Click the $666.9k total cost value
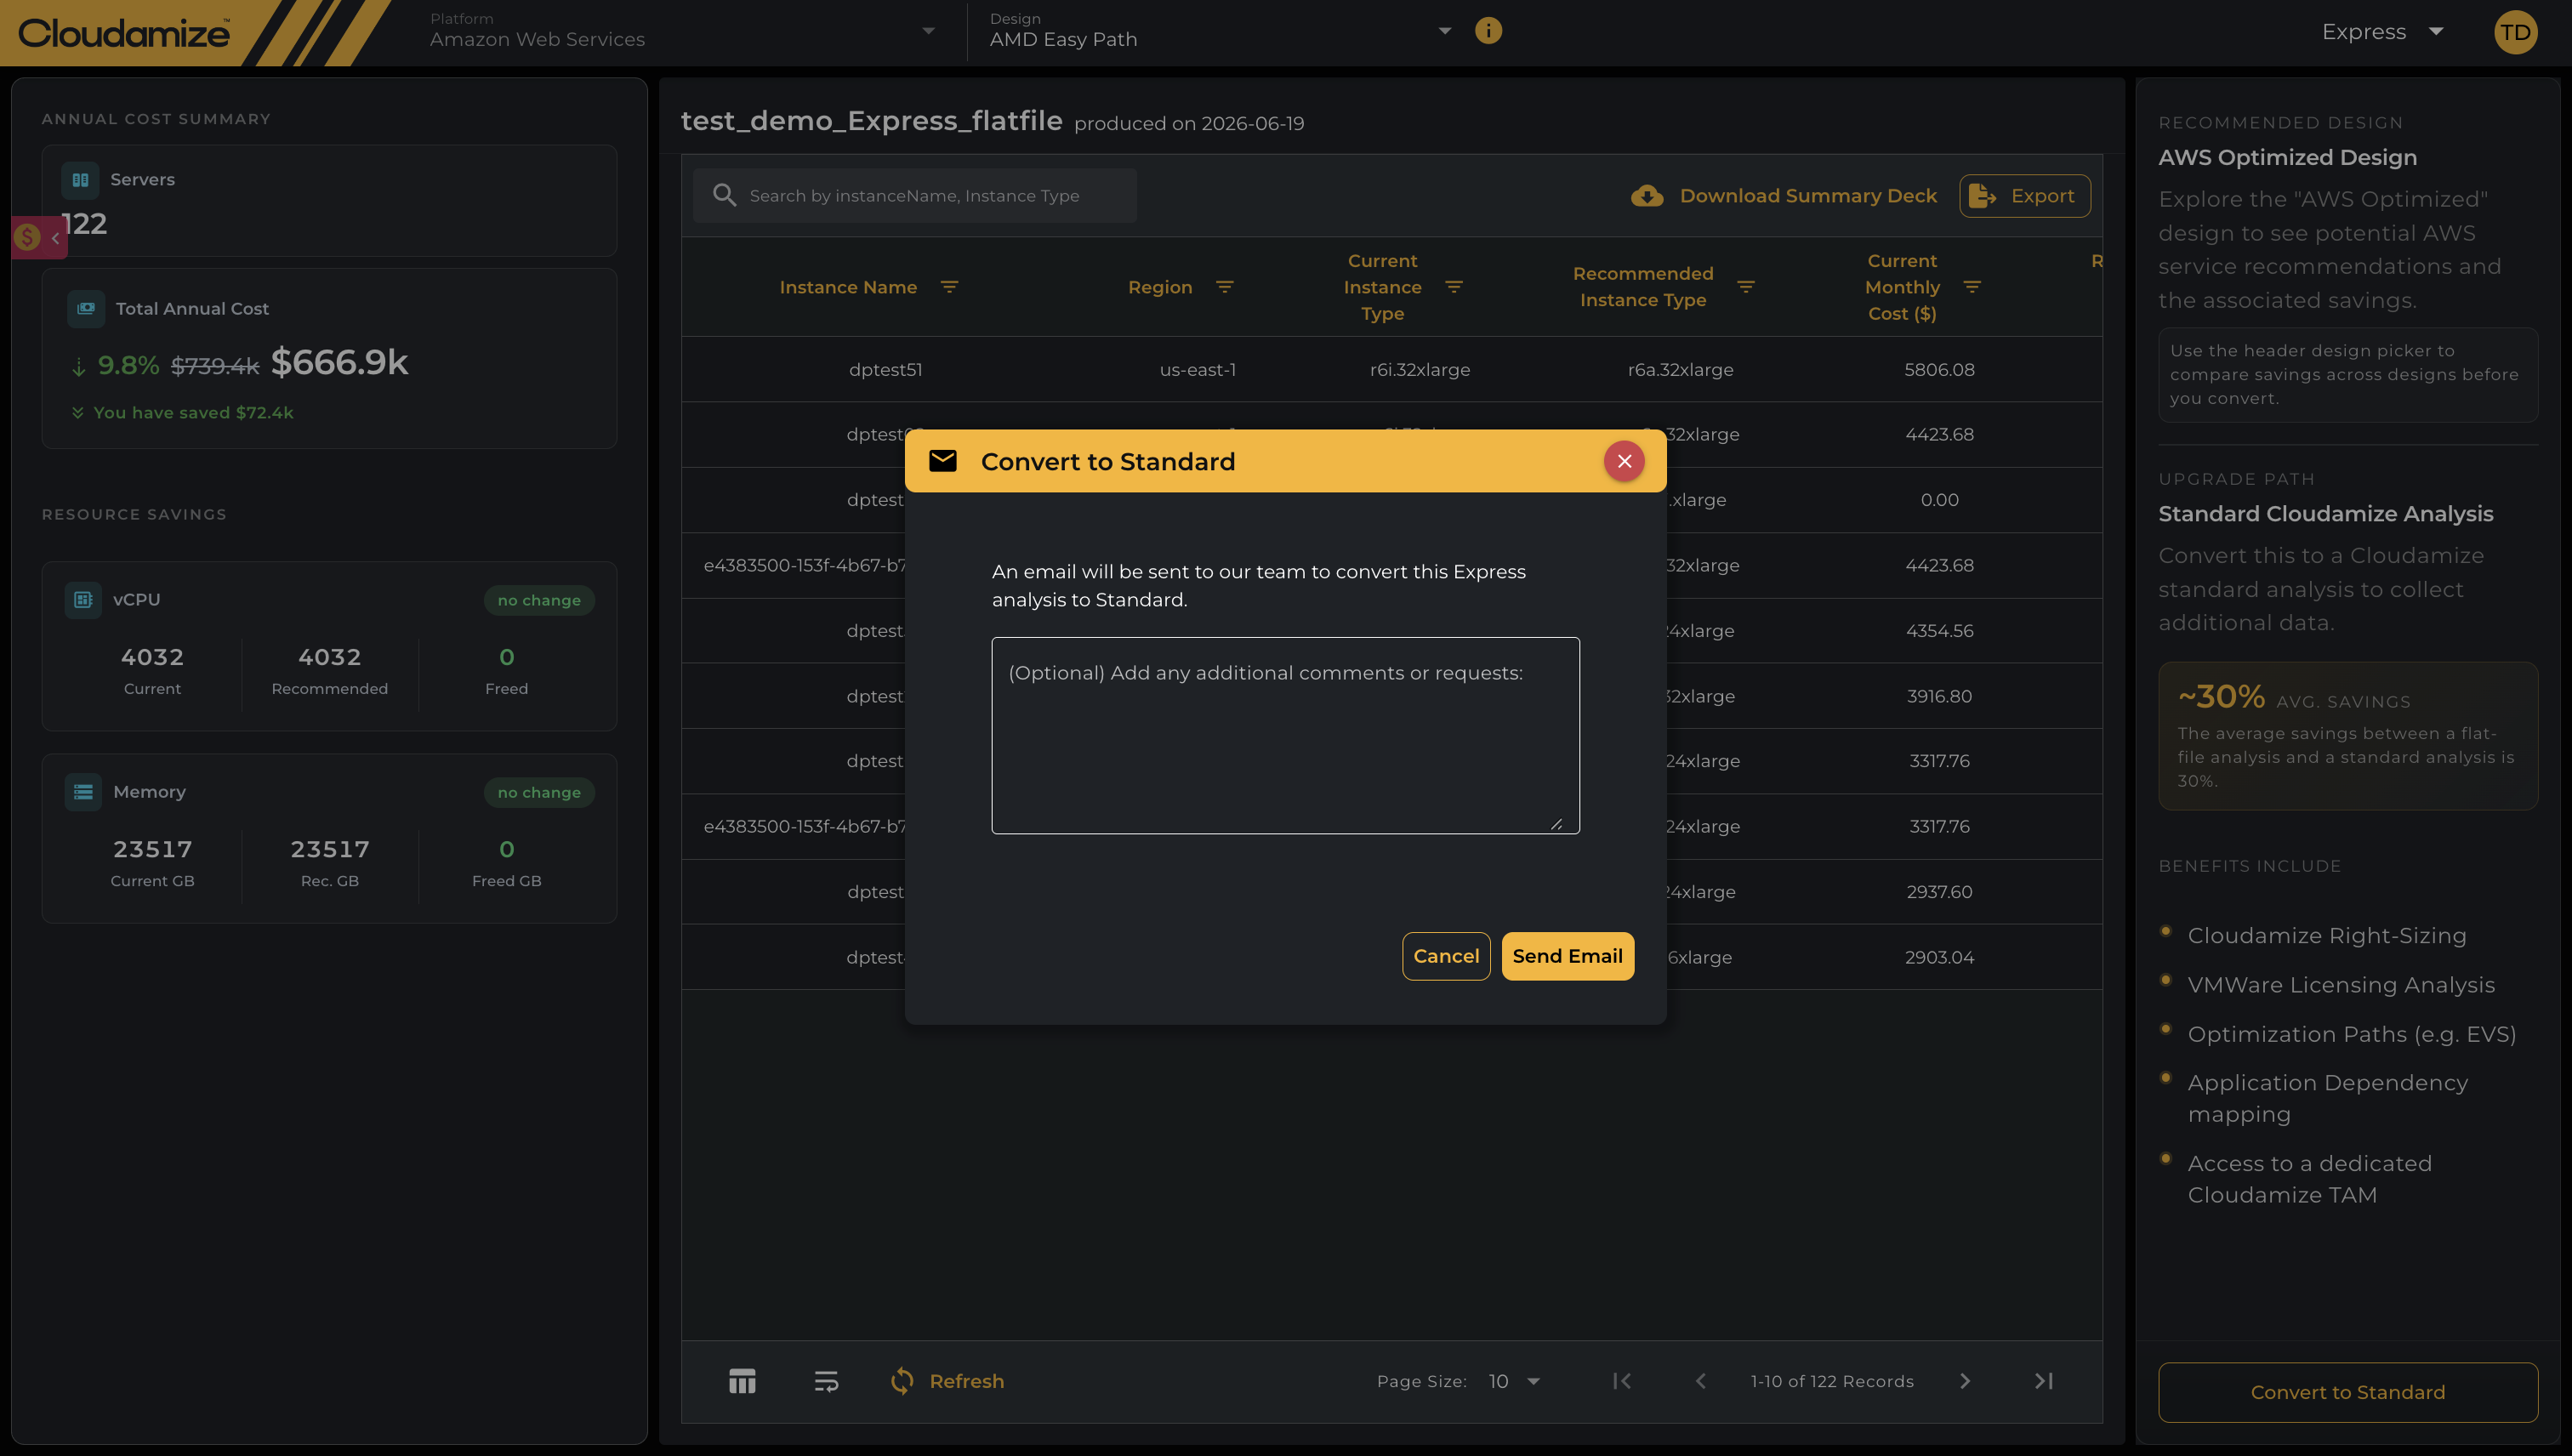The width and height of the screenshot is (2572, 1456). [340, 362]
